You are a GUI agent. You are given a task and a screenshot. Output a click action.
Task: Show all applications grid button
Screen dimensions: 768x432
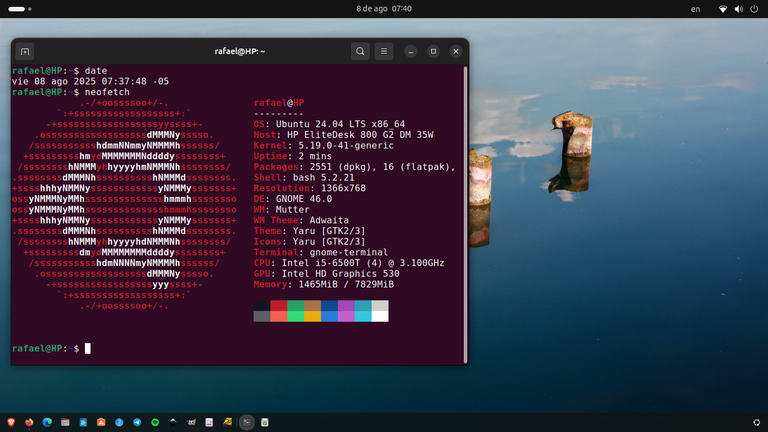point(757,422)
